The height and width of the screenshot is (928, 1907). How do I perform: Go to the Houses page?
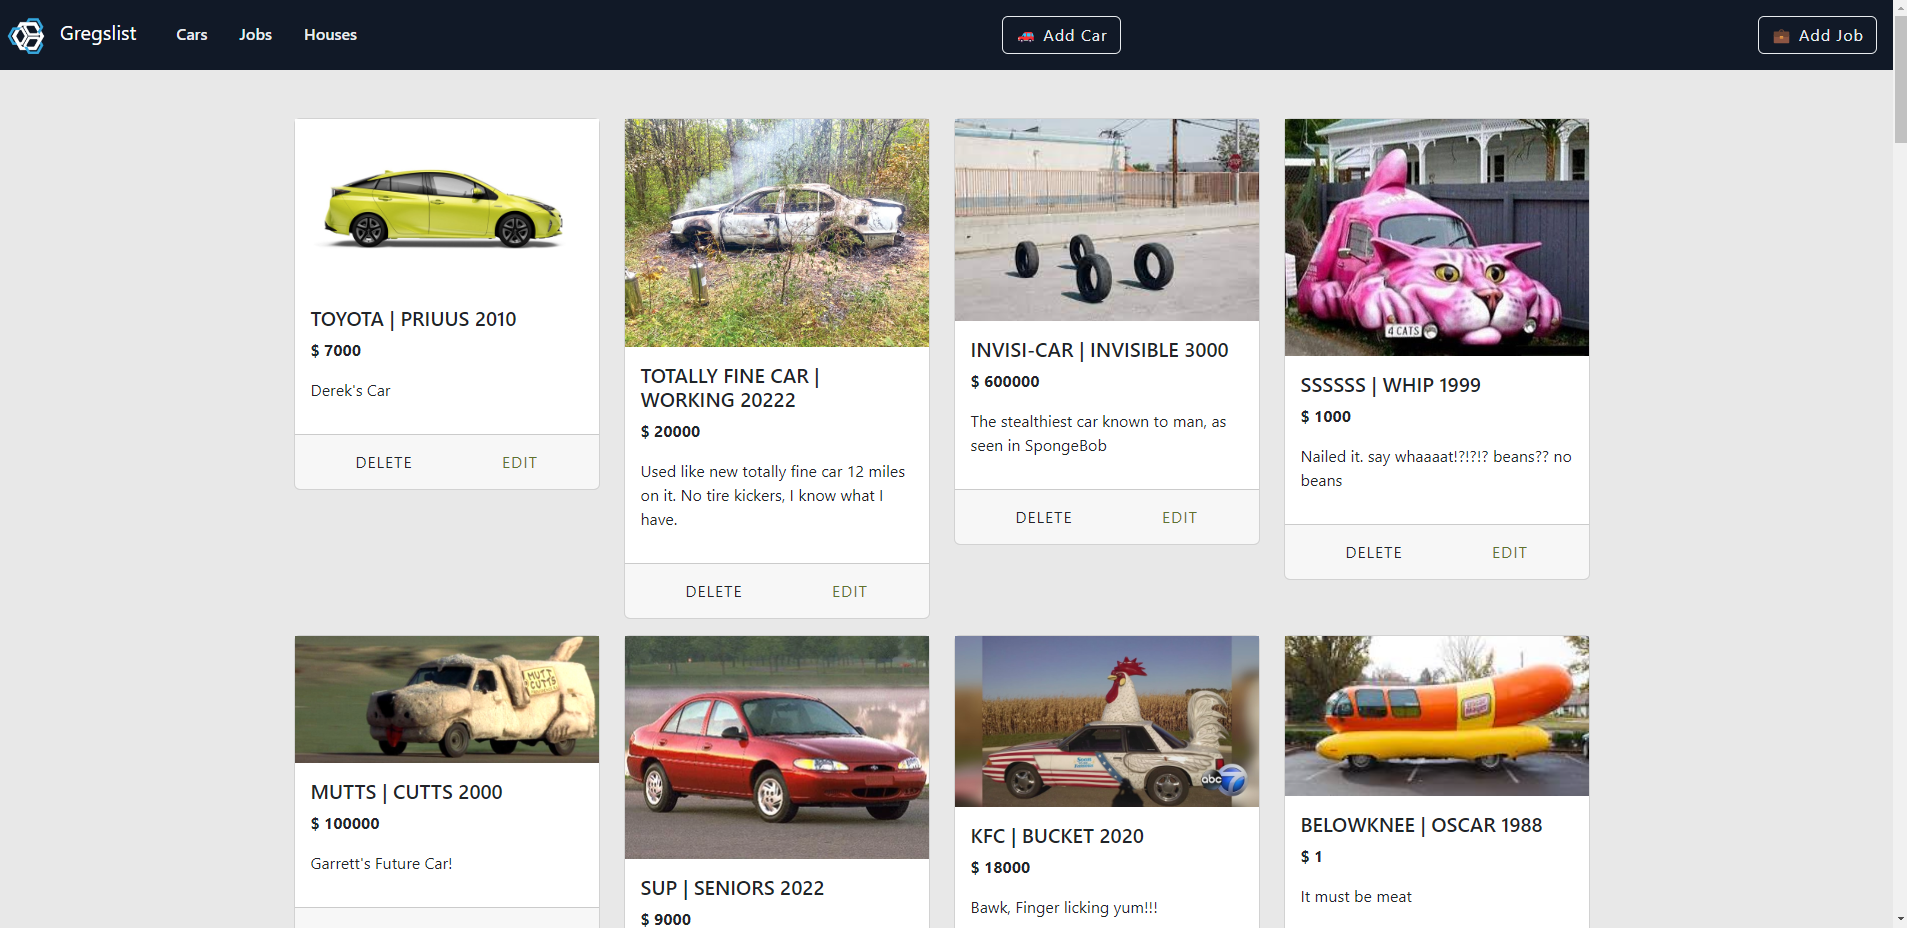coord(330,35)
